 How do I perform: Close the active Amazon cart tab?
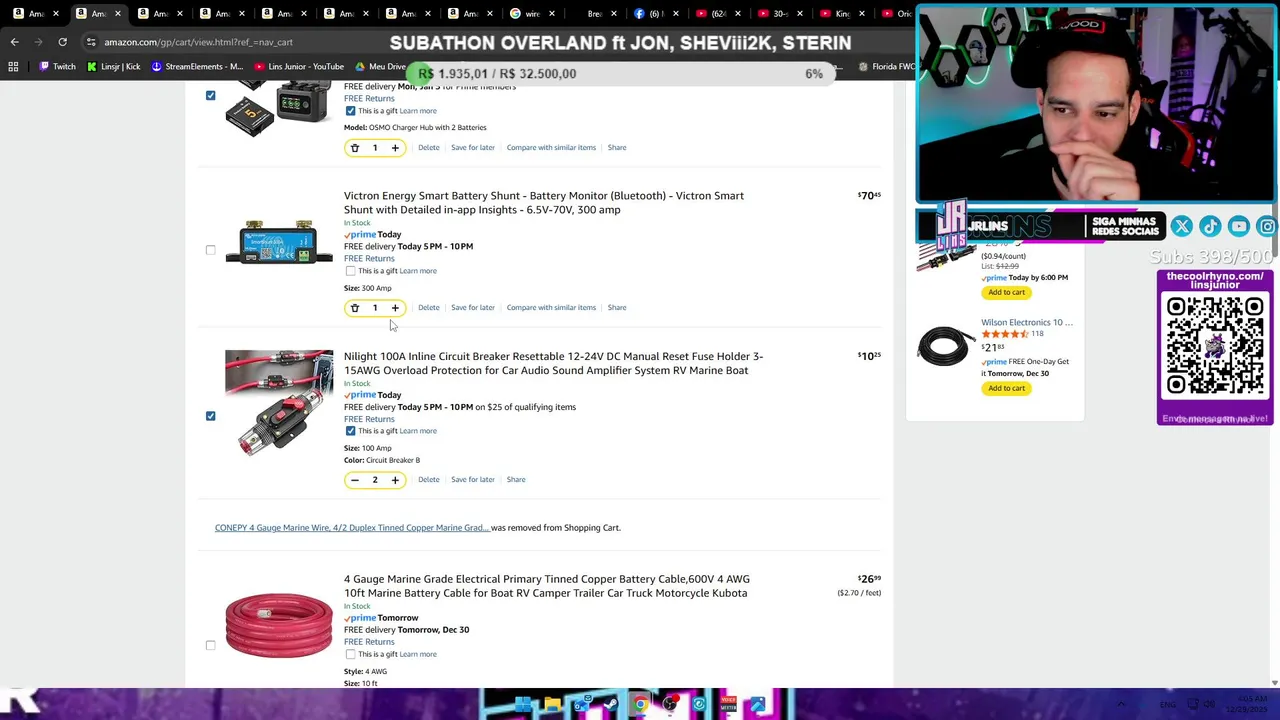(x=118, y=14)
